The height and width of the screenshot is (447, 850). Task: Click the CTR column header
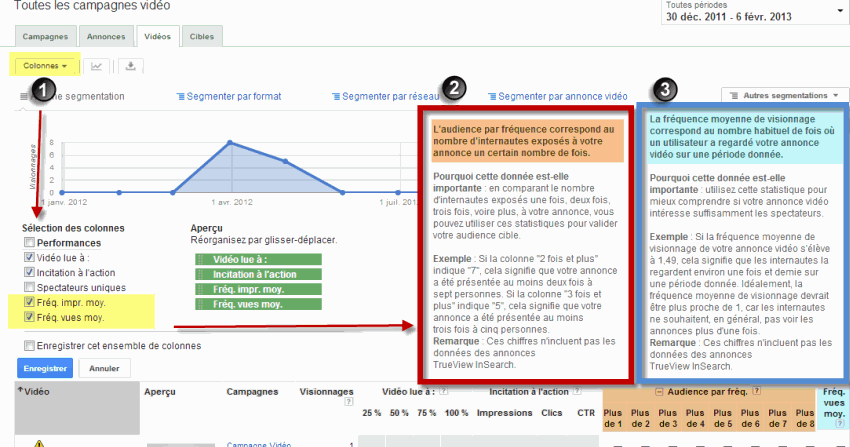click(x=586, y=413)
